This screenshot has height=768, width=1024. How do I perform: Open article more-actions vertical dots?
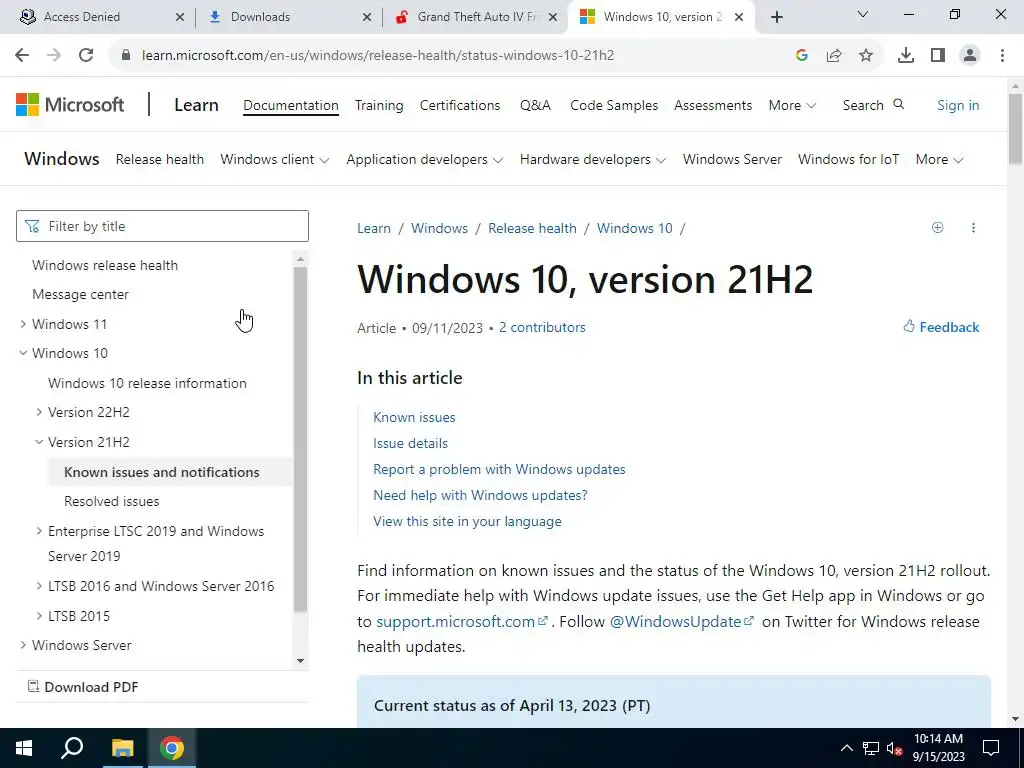(x=973, y=227)
